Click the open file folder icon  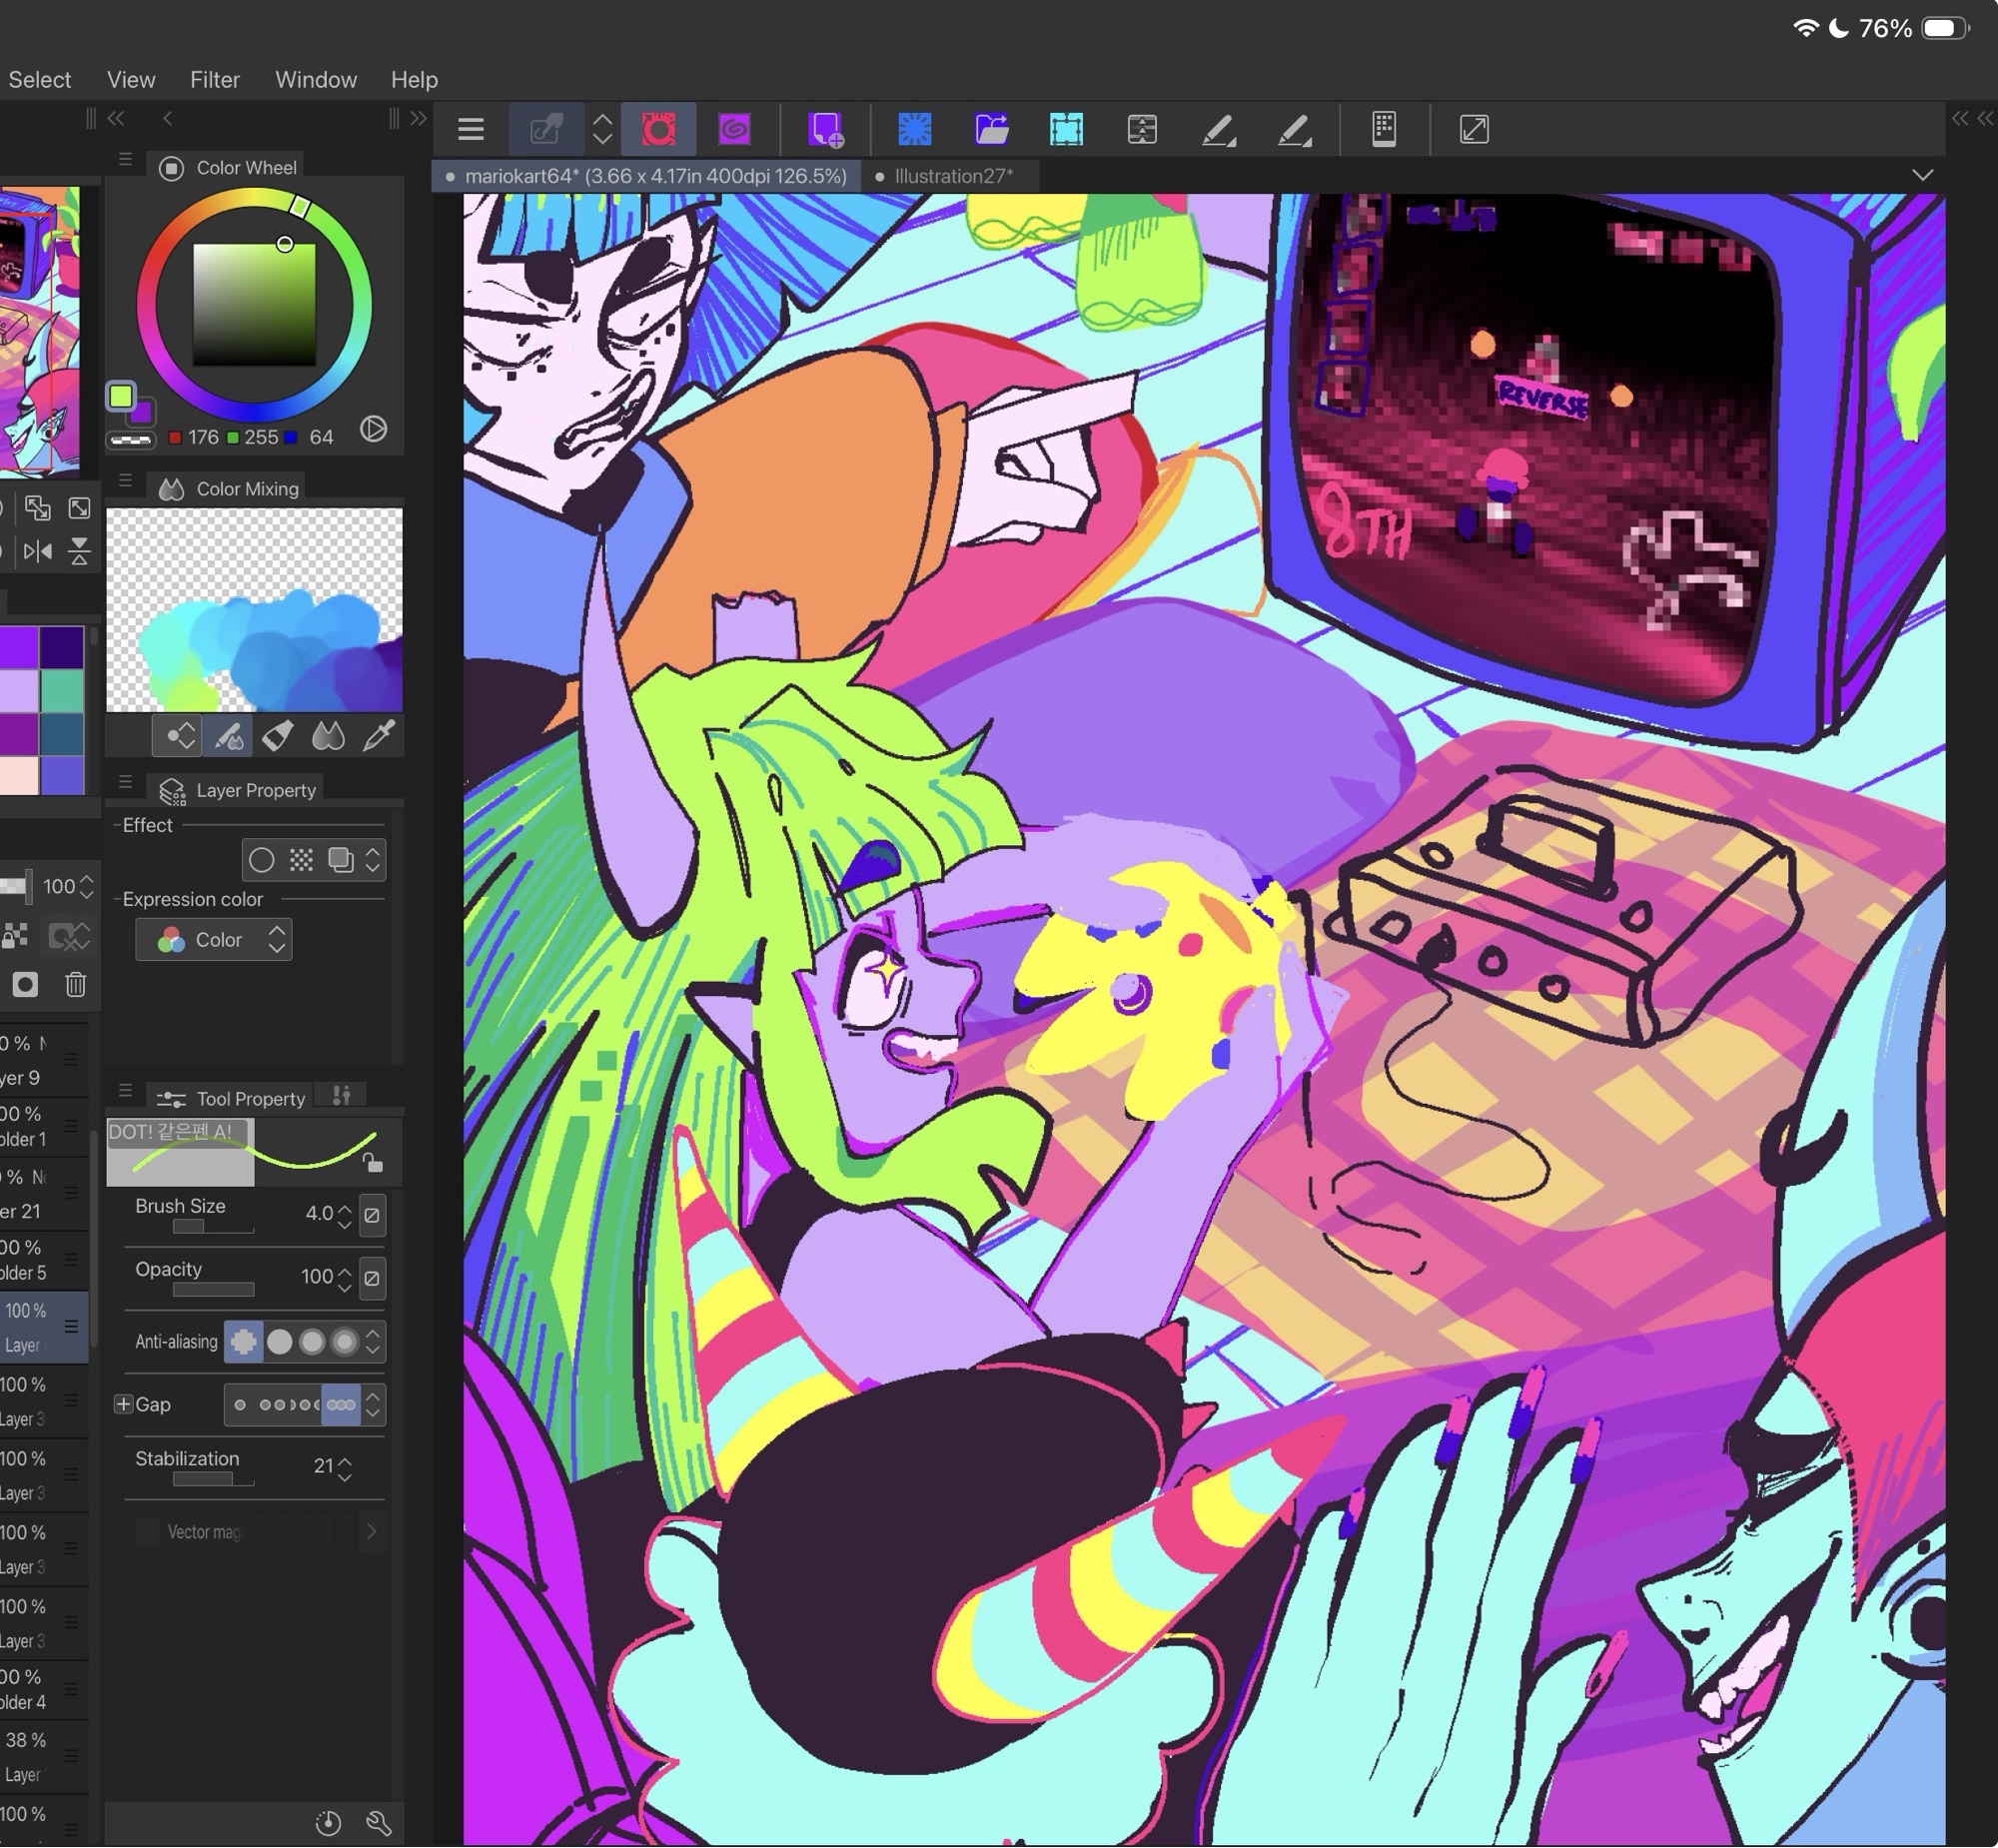[990, 129]
